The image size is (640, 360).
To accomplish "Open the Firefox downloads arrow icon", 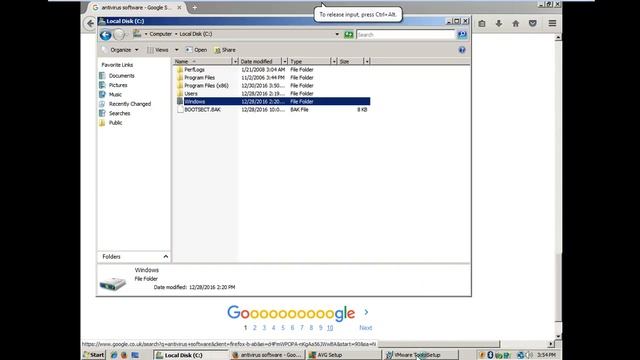I will point(499,23).
